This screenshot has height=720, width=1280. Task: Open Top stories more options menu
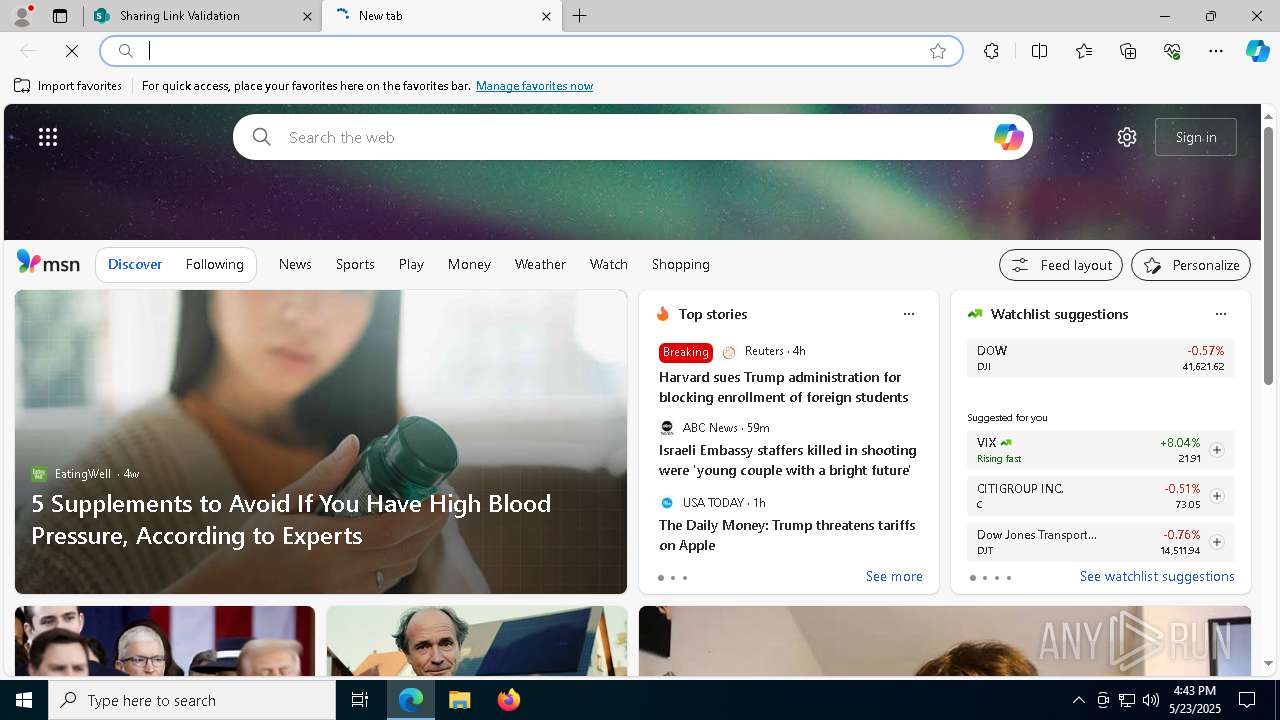909,314
